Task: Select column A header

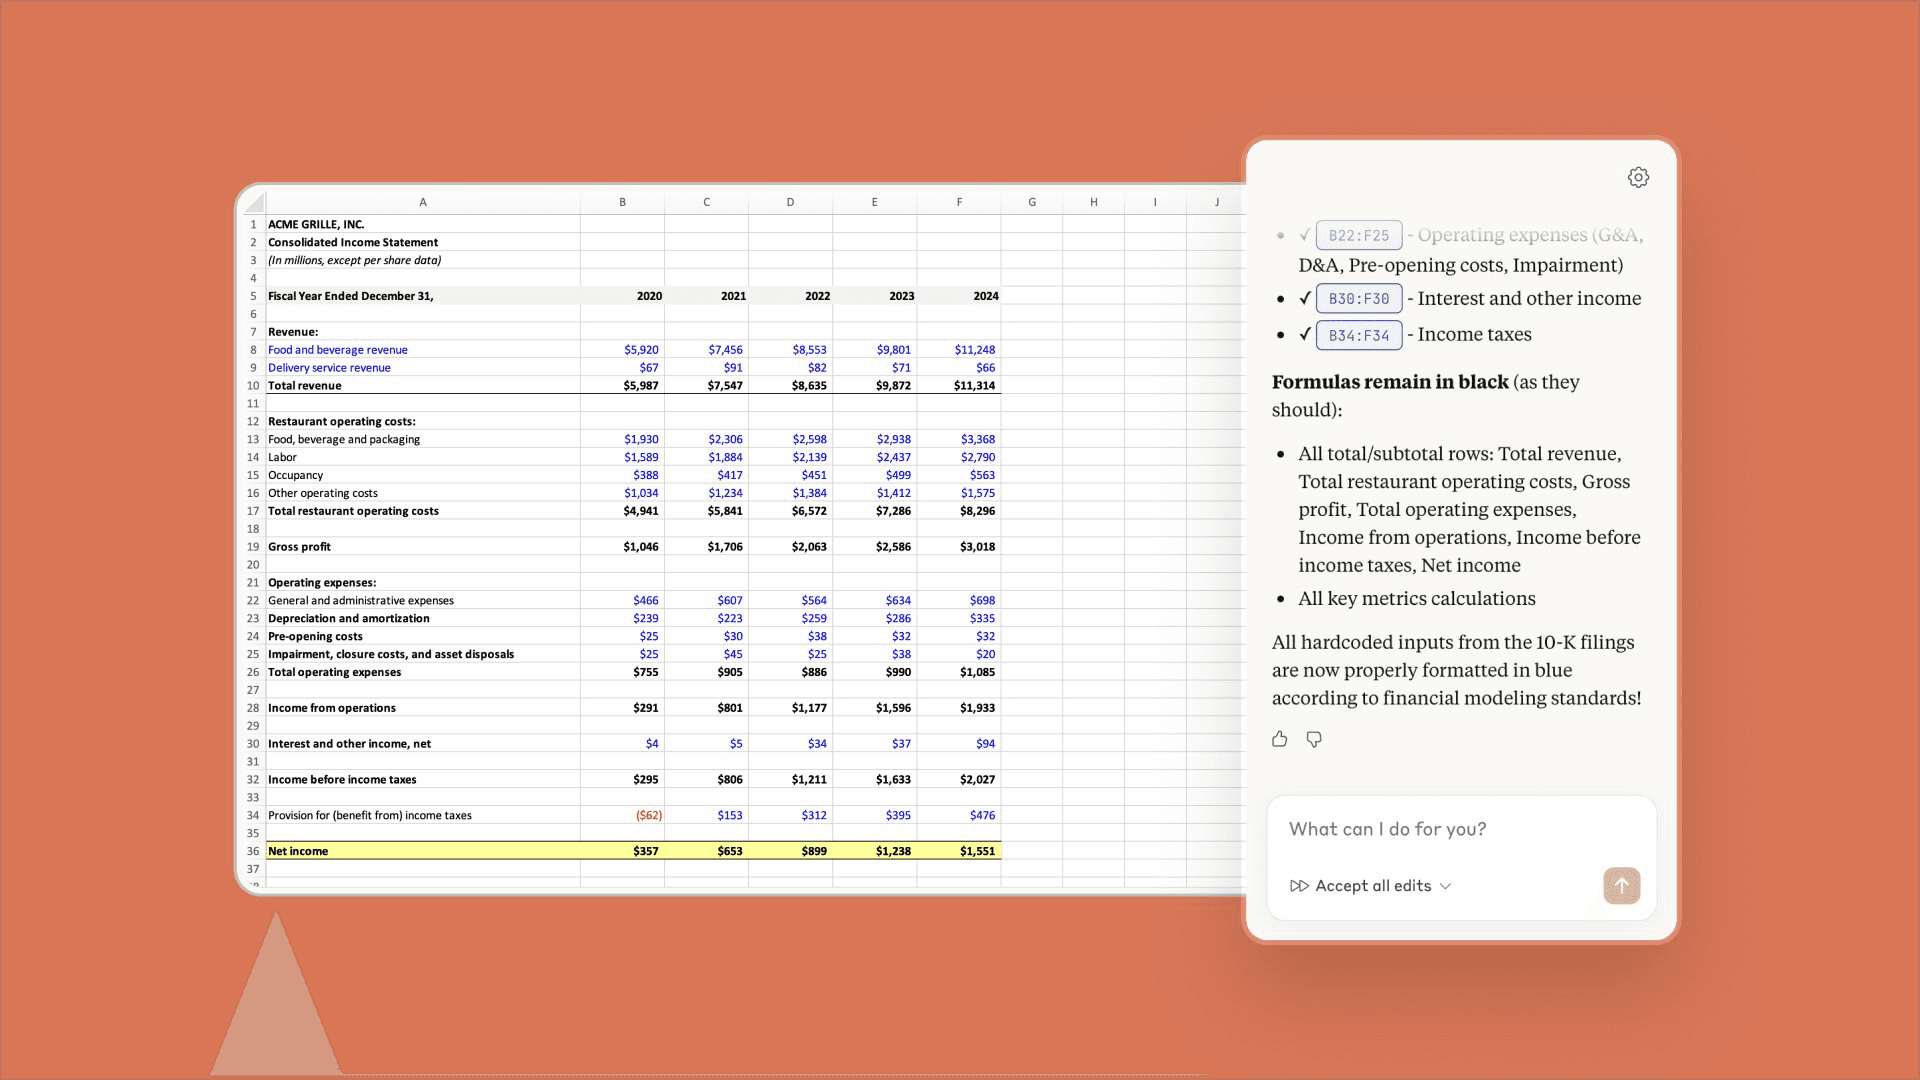Action: [x=422, y=202]
